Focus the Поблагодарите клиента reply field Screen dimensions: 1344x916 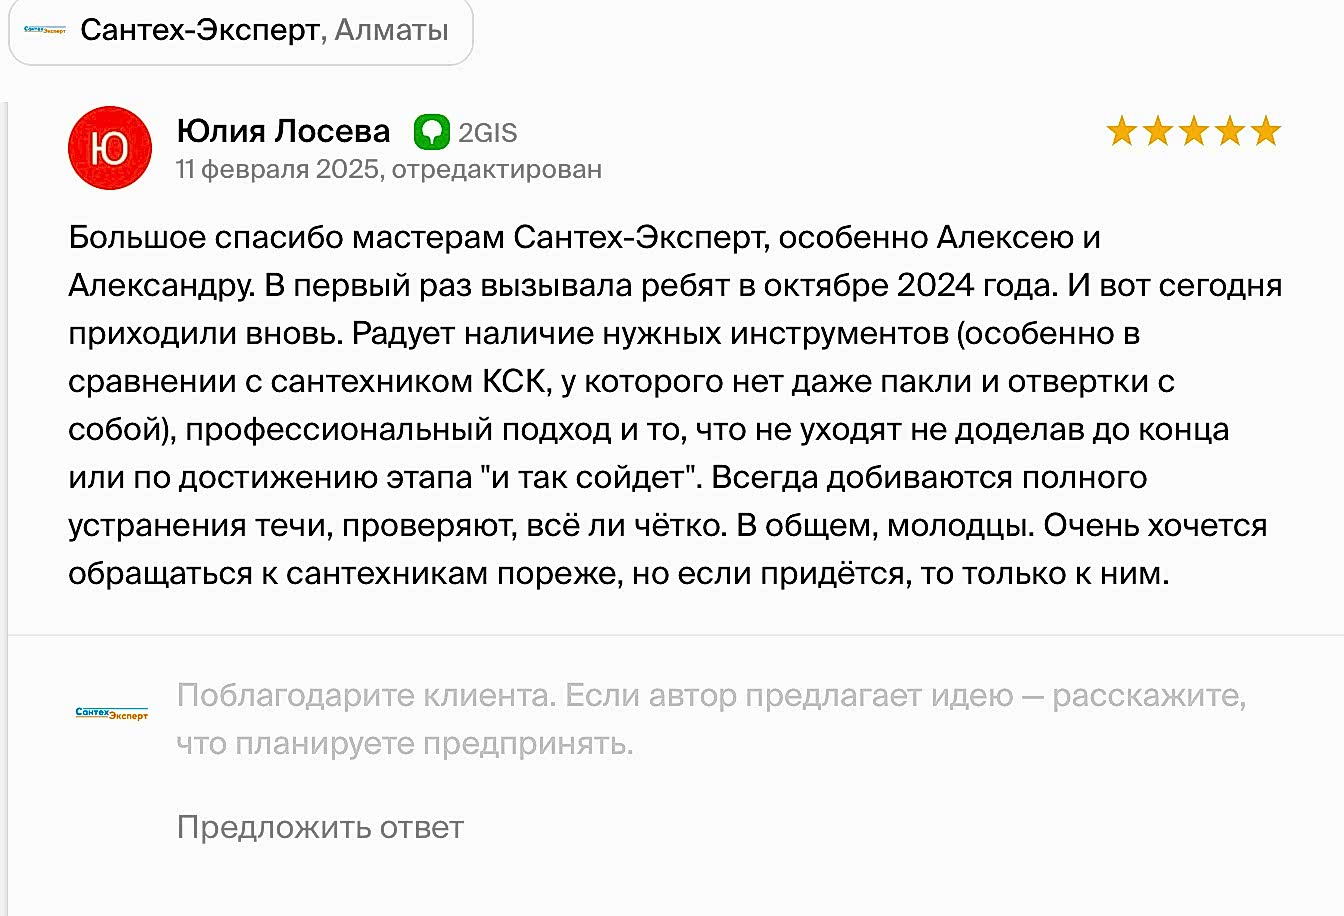click(712, 719)
